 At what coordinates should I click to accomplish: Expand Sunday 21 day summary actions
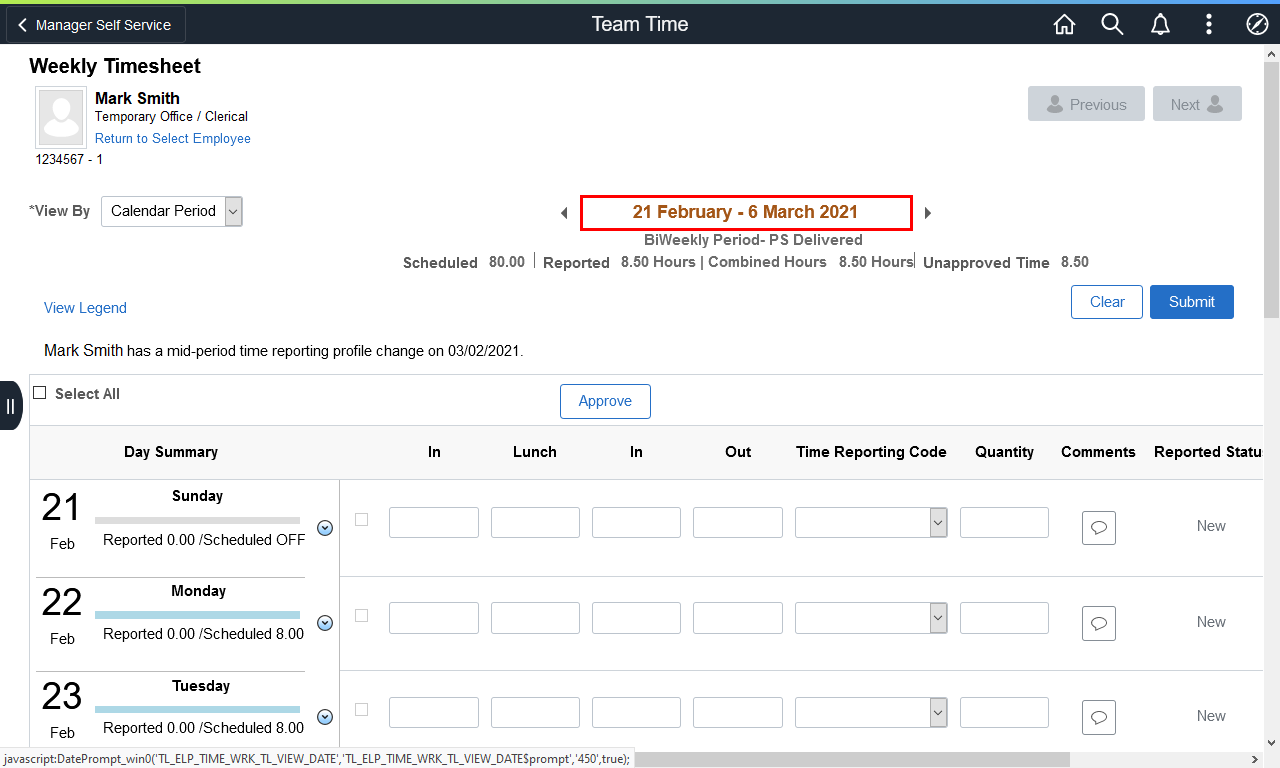(325, 528)
